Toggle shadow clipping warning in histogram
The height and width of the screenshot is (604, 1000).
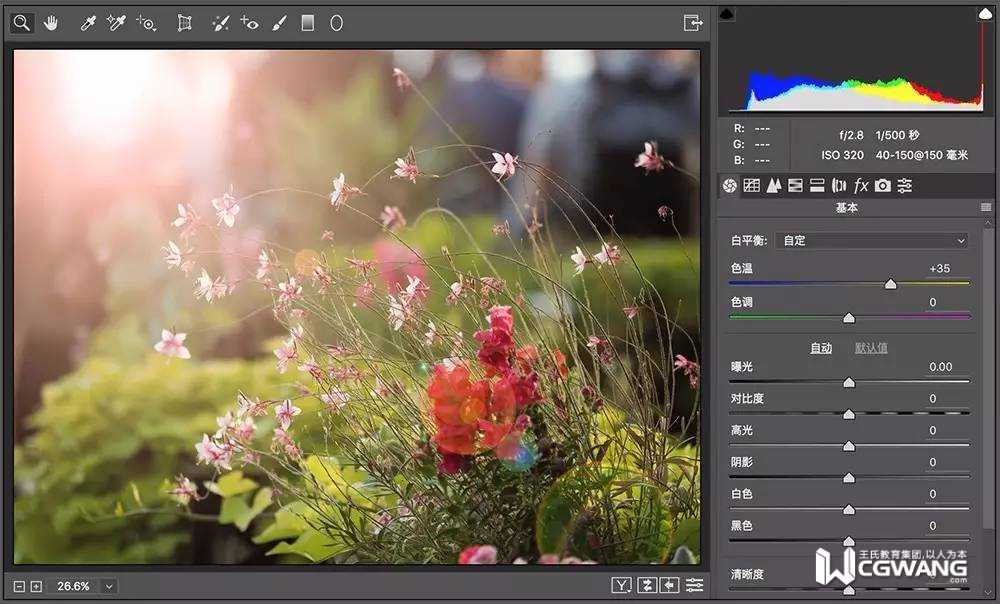(x=727, y=14)
